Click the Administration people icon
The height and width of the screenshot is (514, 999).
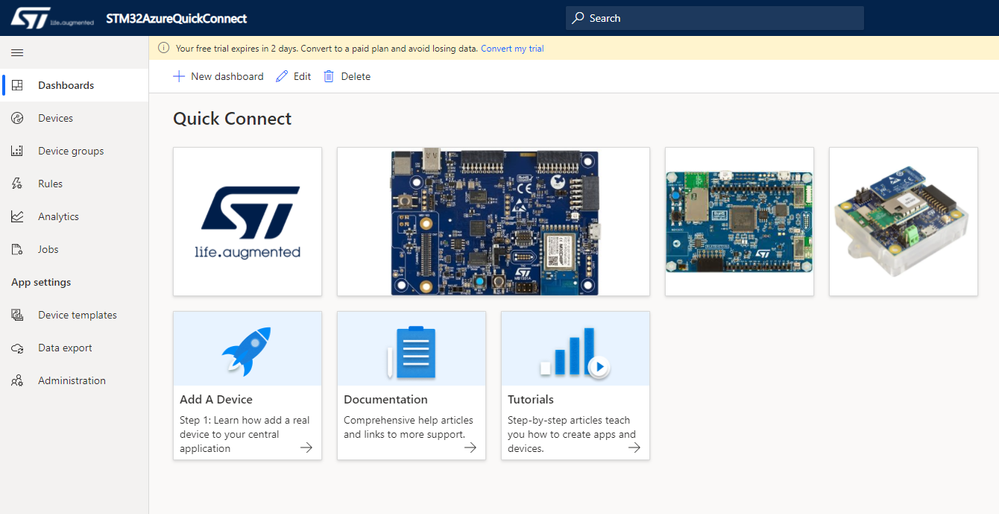point(17,380)
